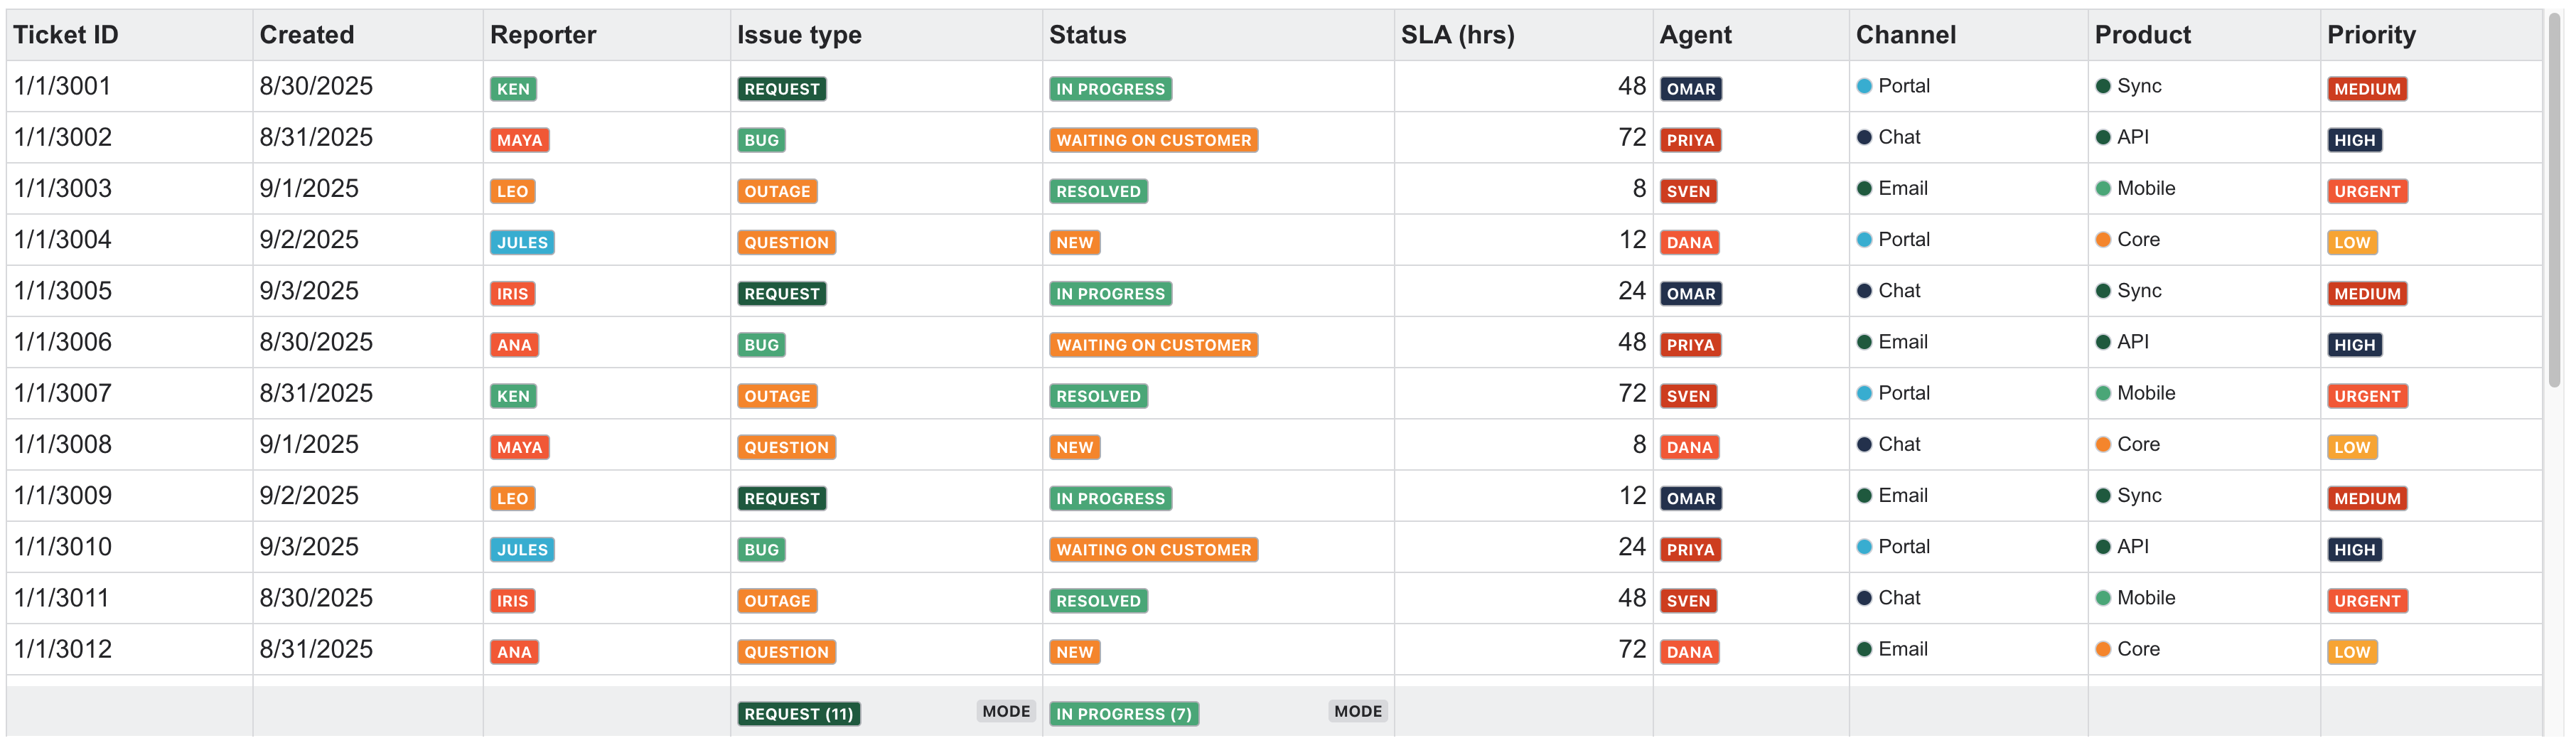Click the HIGH priority tag in row 1/1/3010
The height and width of the screenshot is (748, 2576).
(x=2354, y=550)
